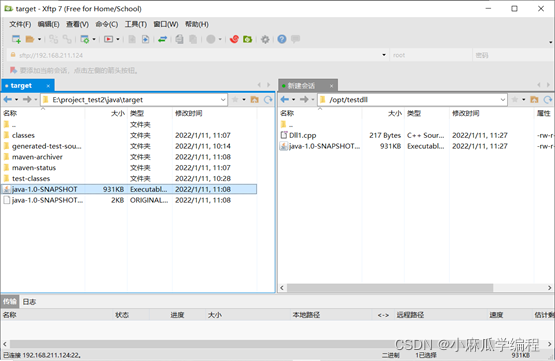Open the 文件(F) menu
Screen dimensions: 555x361
pos(20,24)
